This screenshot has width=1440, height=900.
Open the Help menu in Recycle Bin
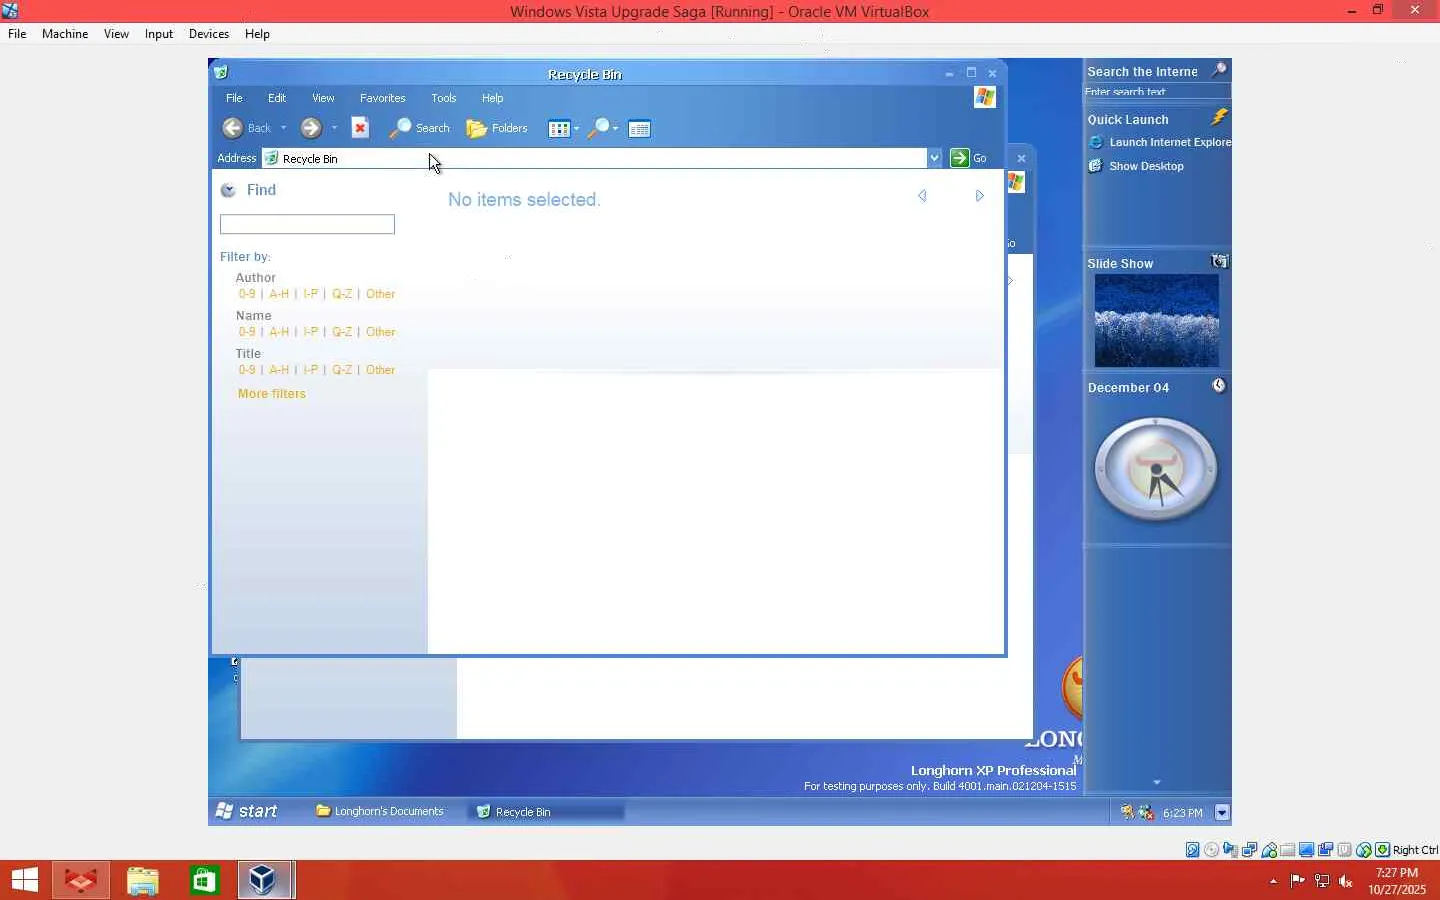tap(493, 98)
